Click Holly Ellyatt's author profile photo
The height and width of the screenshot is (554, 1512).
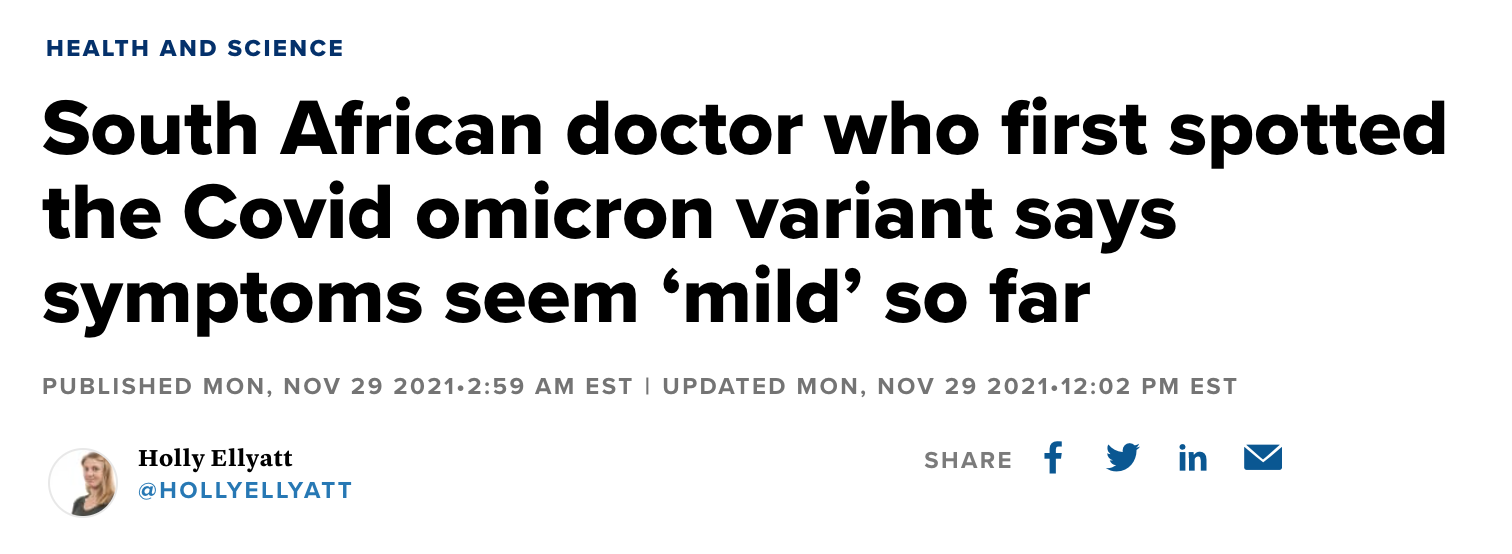83,482
